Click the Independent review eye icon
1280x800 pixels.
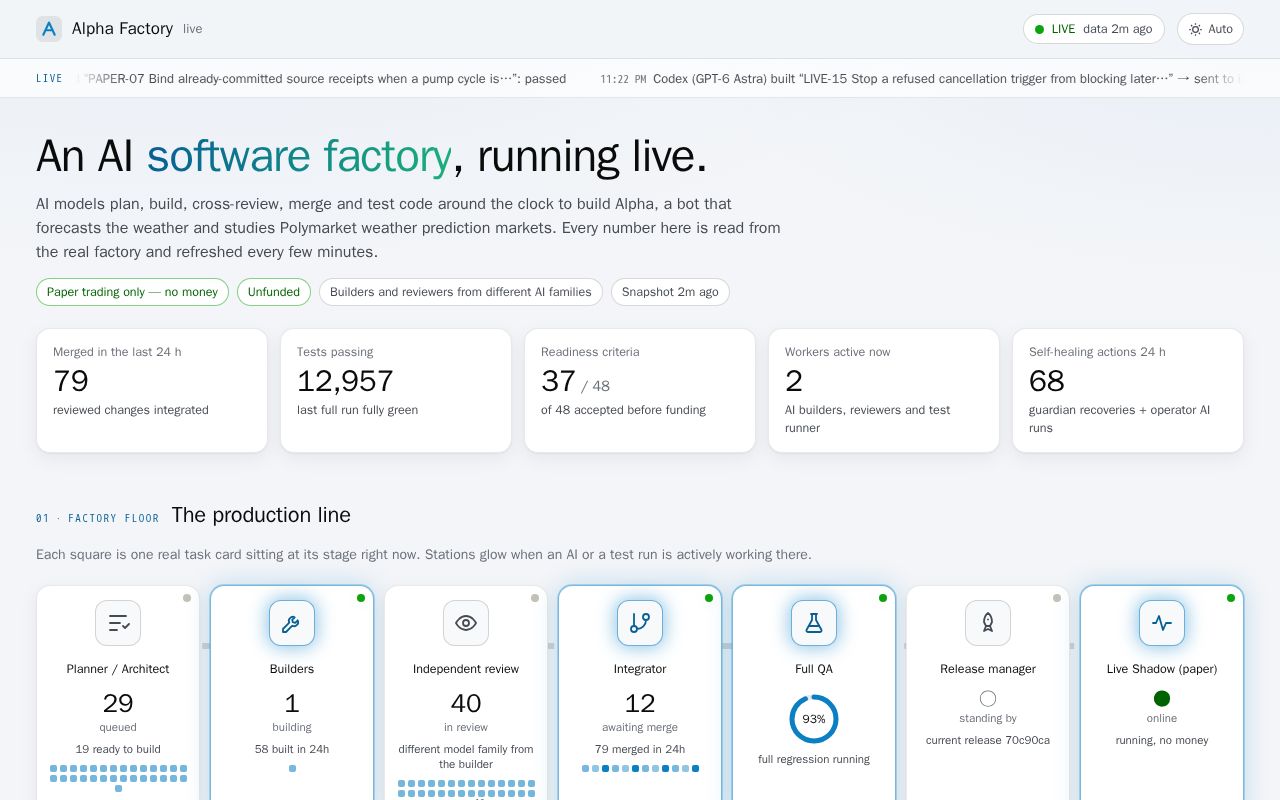466,623
